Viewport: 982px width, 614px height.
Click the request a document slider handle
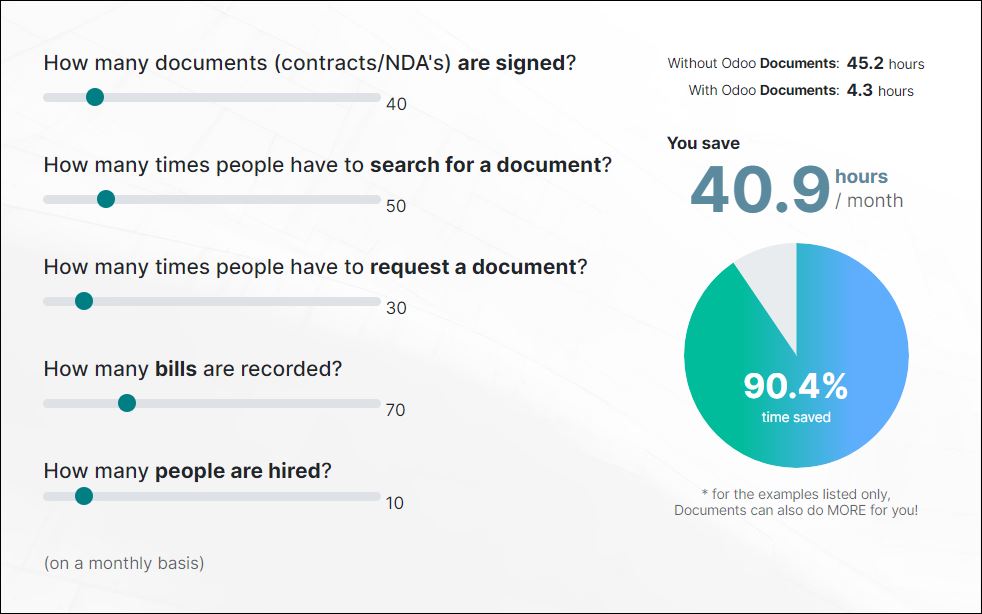(84, 301)
